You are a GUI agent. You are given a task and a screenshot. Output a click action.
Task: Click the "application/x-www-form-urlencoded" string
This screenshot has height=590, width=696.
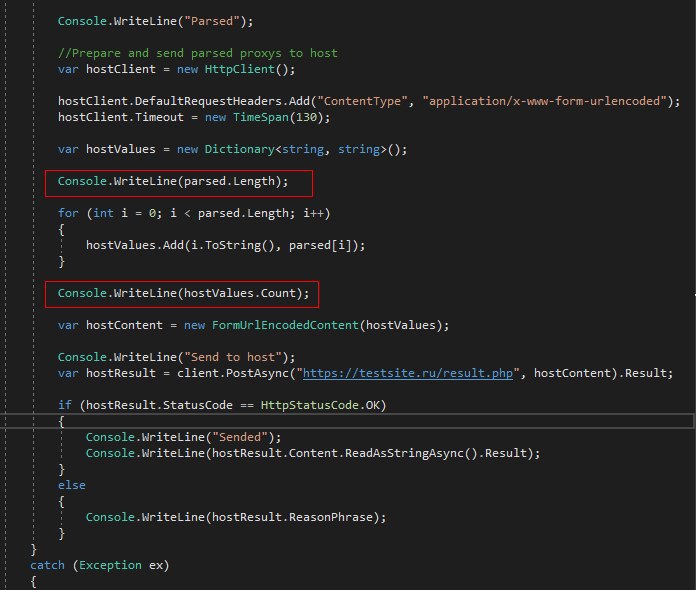(545, 101)
